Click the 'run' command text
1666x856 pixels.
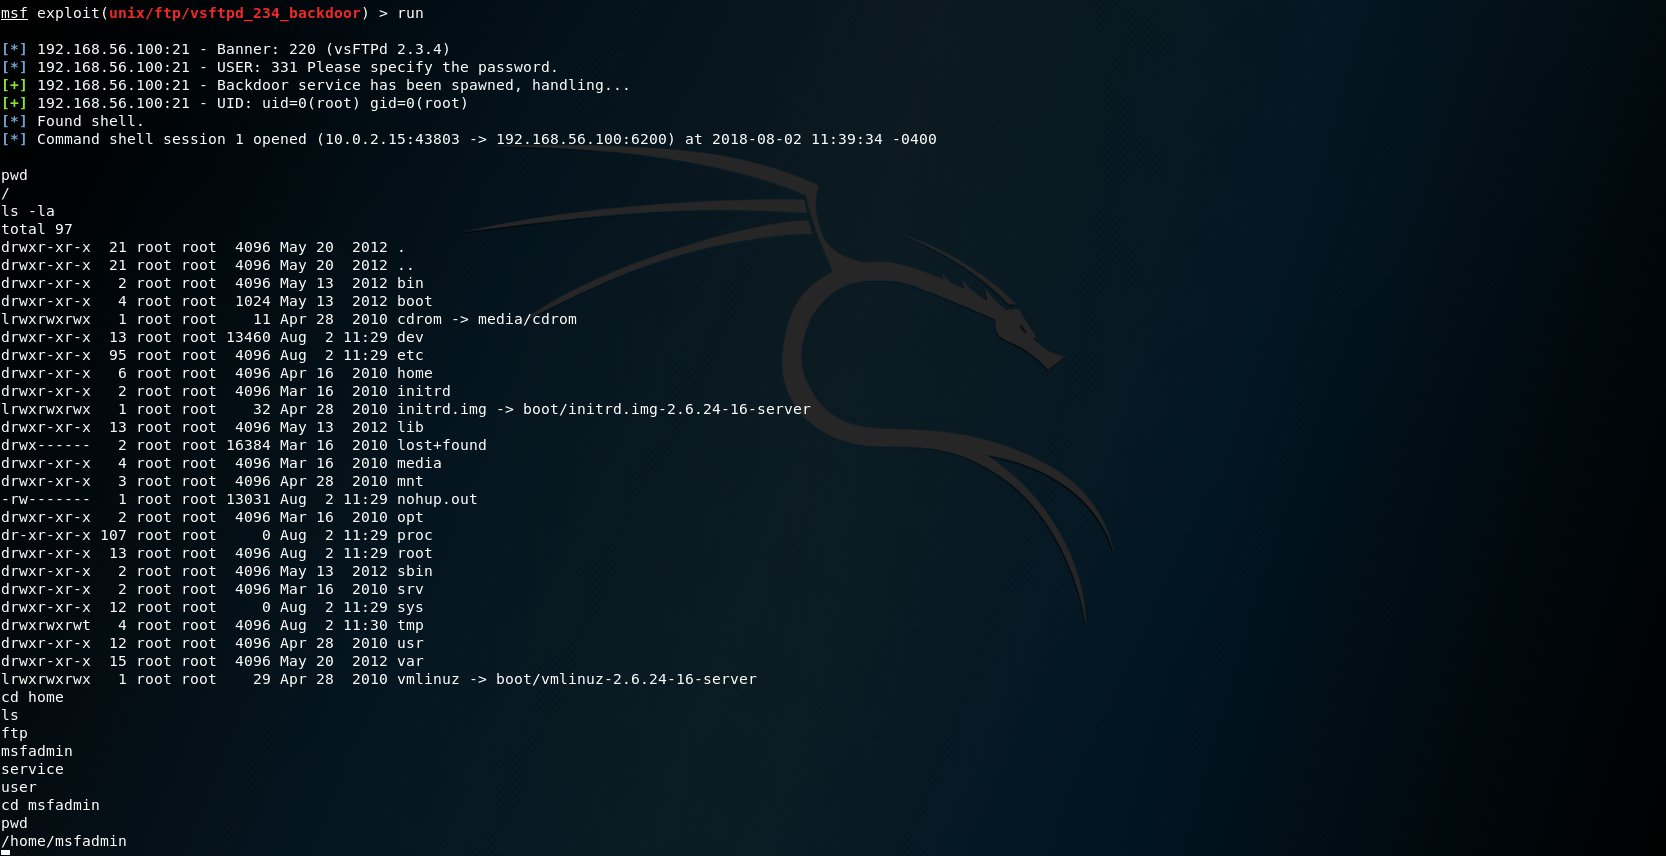[410, 13]
